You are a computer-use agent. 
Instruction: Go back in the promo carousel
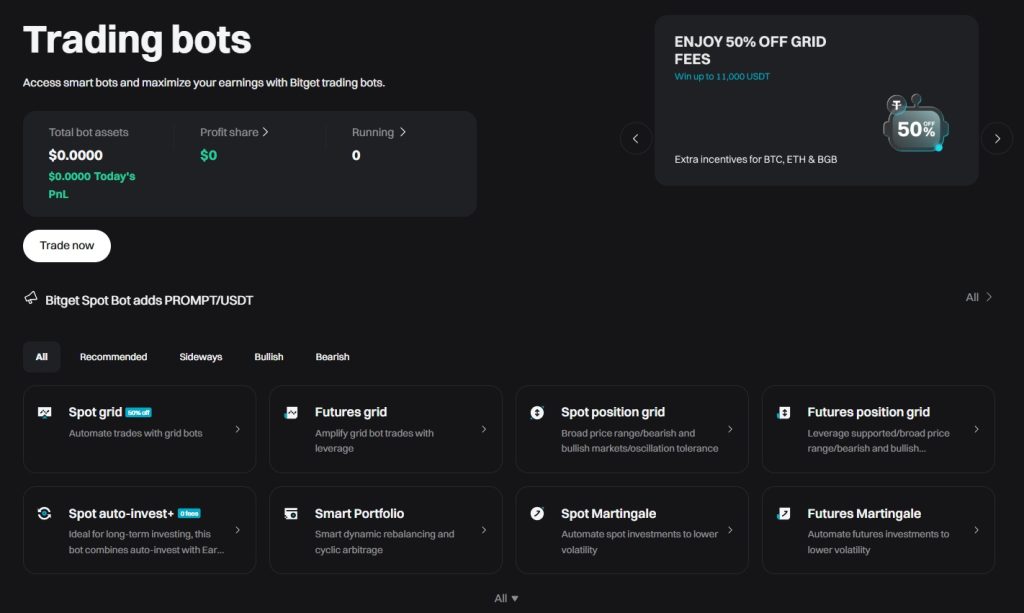(636, 138)
